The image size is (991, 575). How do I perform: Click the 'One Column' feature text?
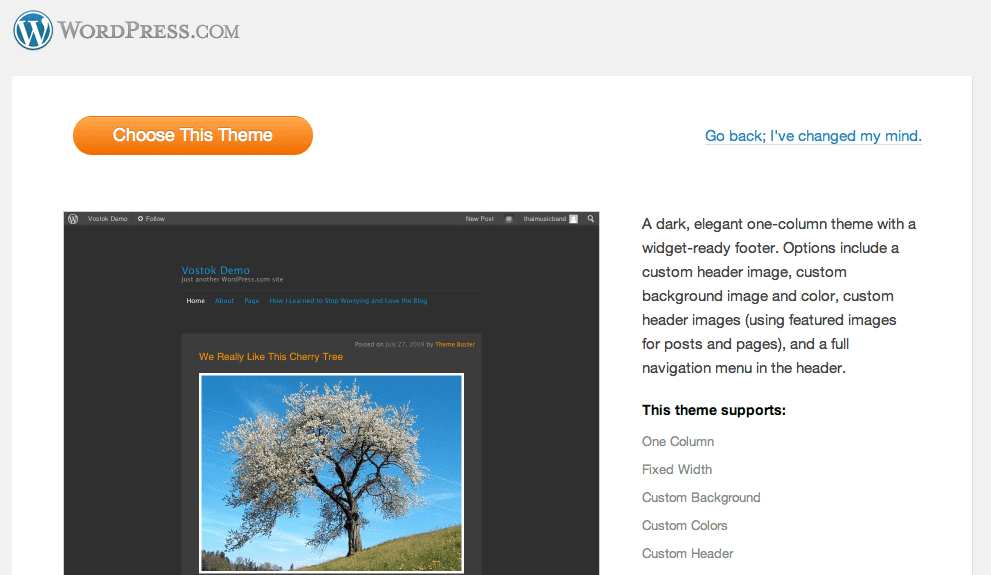pos(678,442)
